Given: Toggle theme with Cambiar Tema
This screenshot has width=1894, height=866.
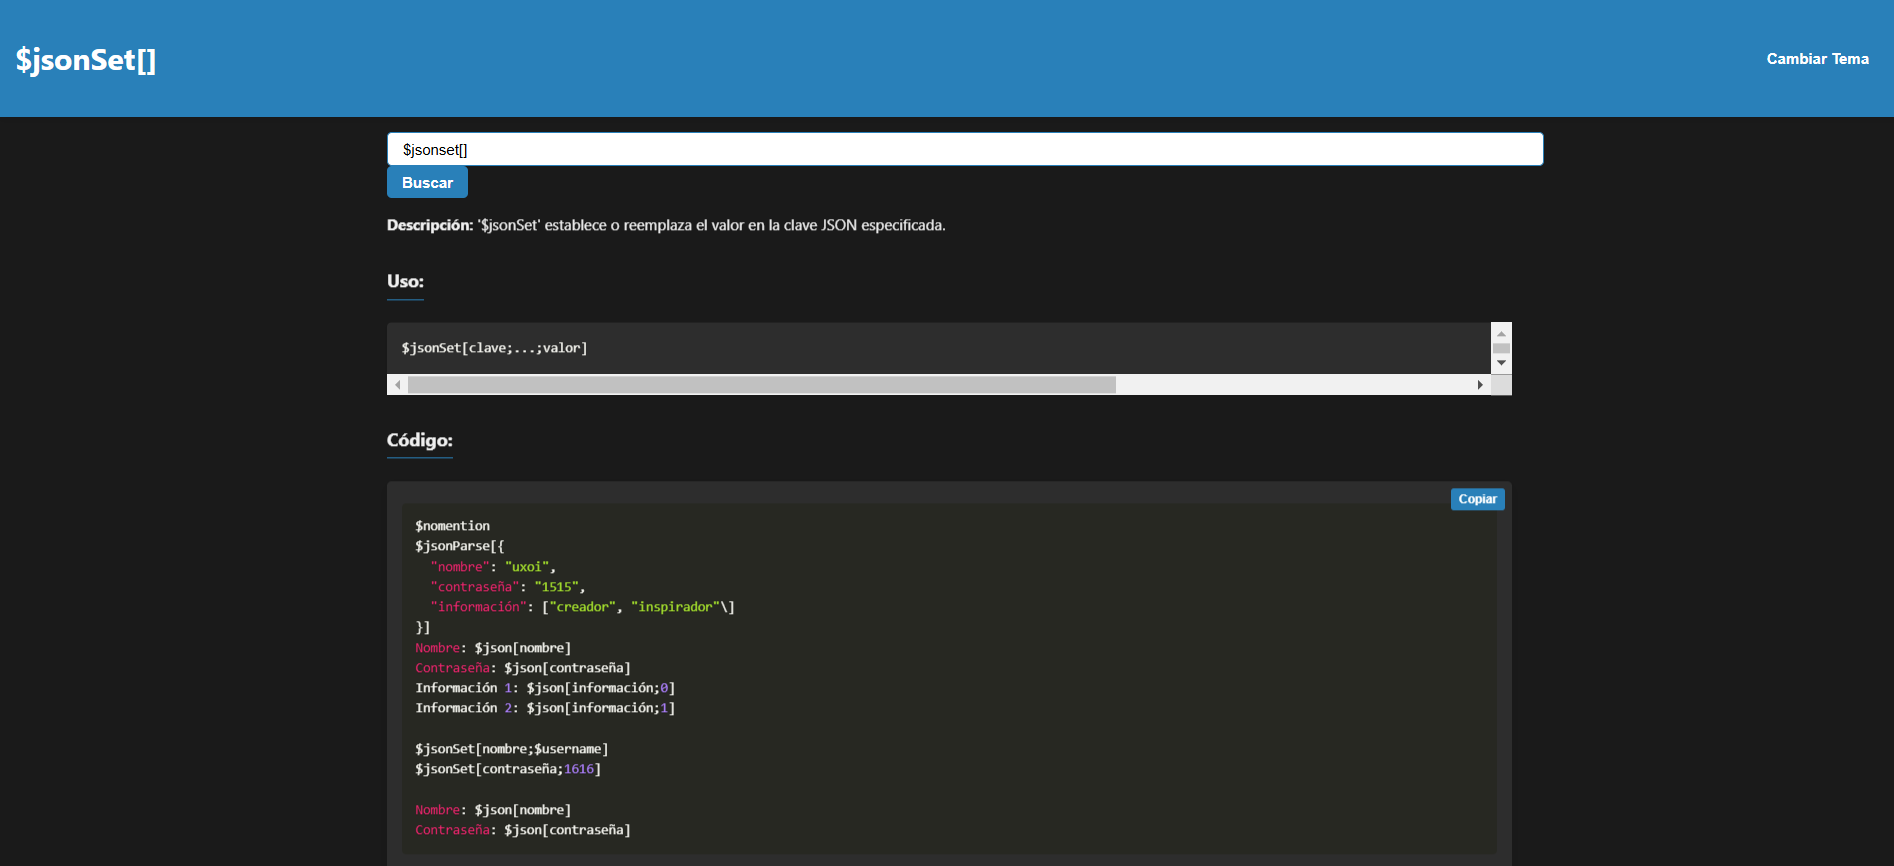Looking at the screenshot, I should point(1817,59).
